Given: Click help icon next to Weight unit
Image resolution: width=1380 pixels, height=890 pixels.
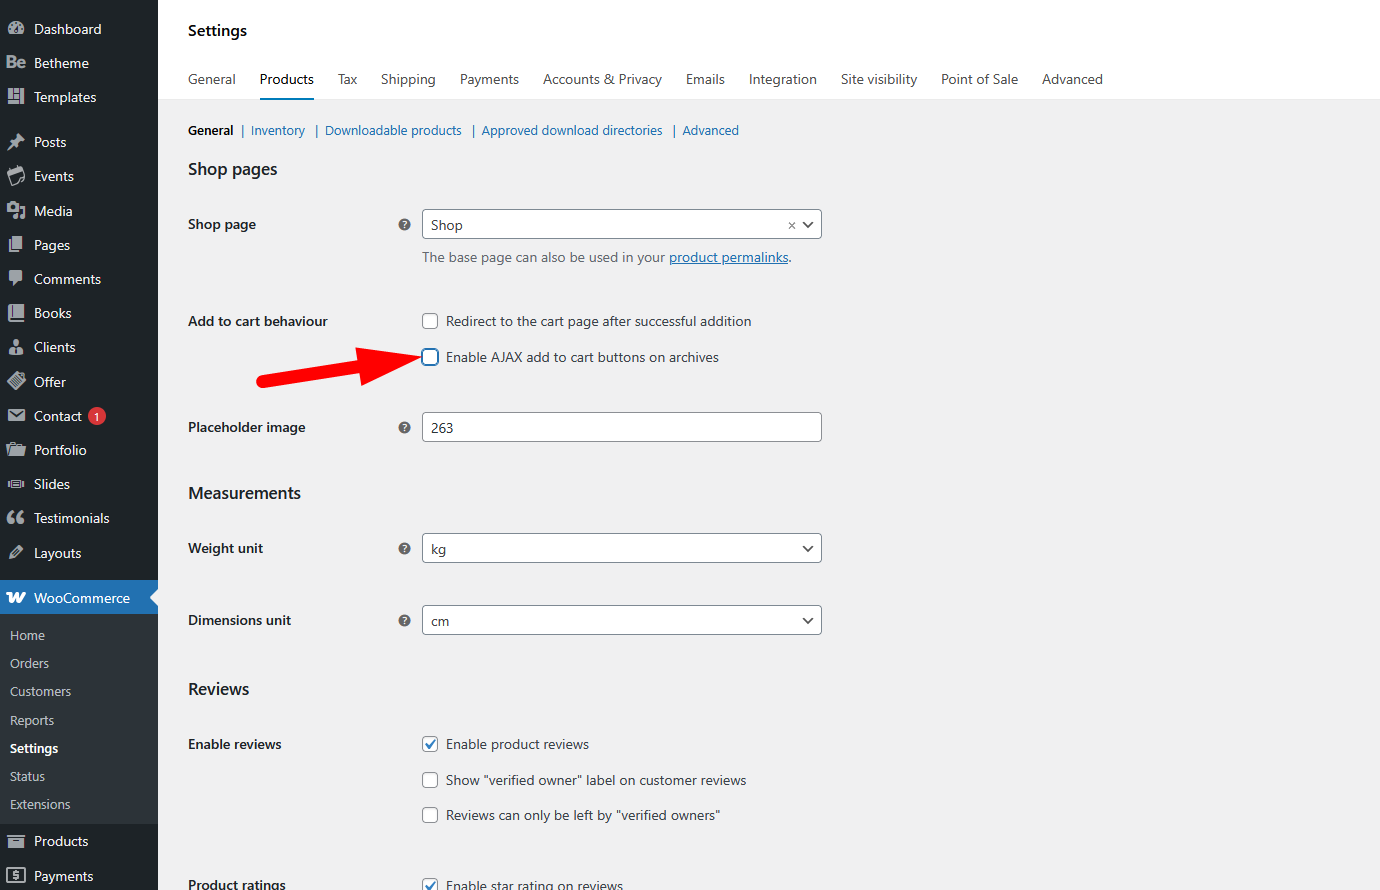Looking at the screenshot, I should (x=404, y=549).
